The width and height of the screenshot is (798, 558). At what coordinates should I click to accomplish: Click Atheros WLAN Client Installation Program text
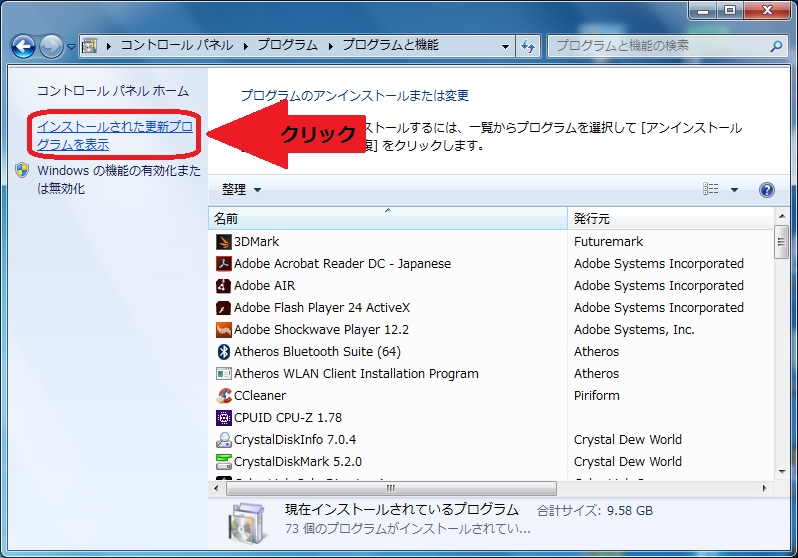coord(356,374)
